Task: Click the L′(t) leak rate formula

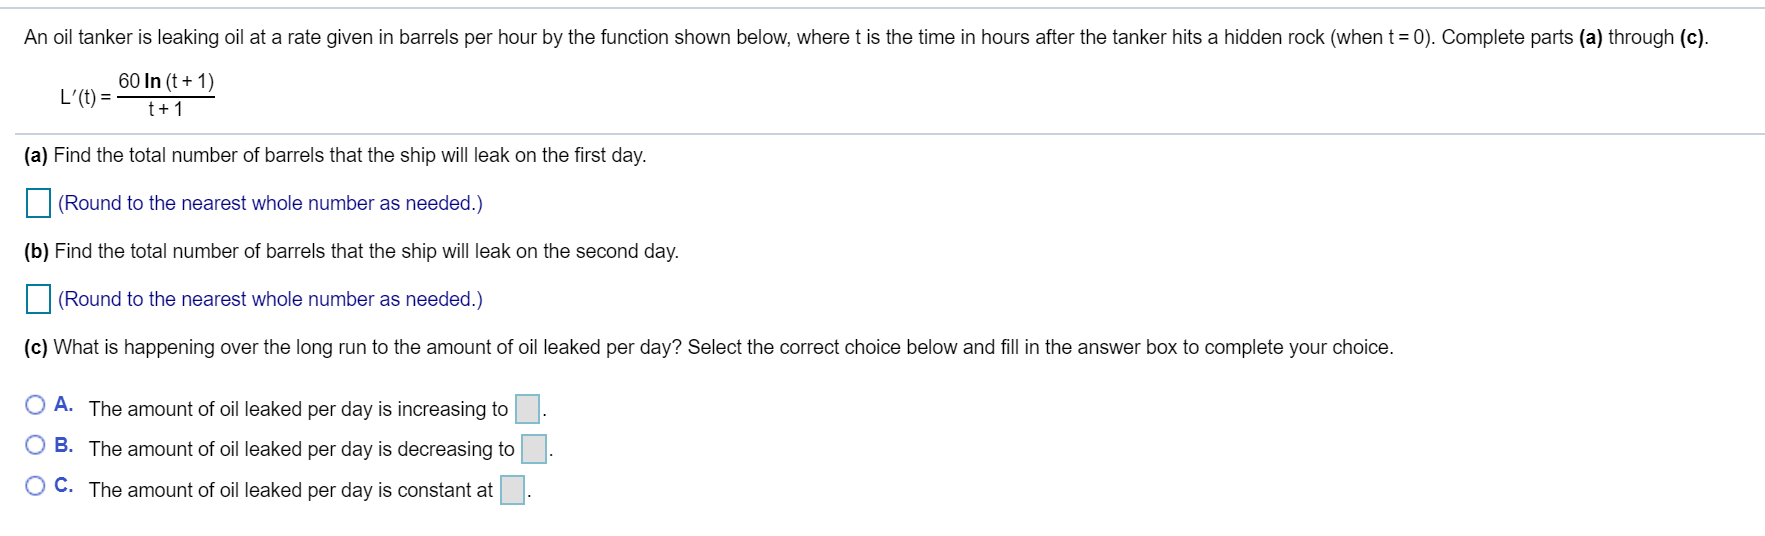Action: 137,95
